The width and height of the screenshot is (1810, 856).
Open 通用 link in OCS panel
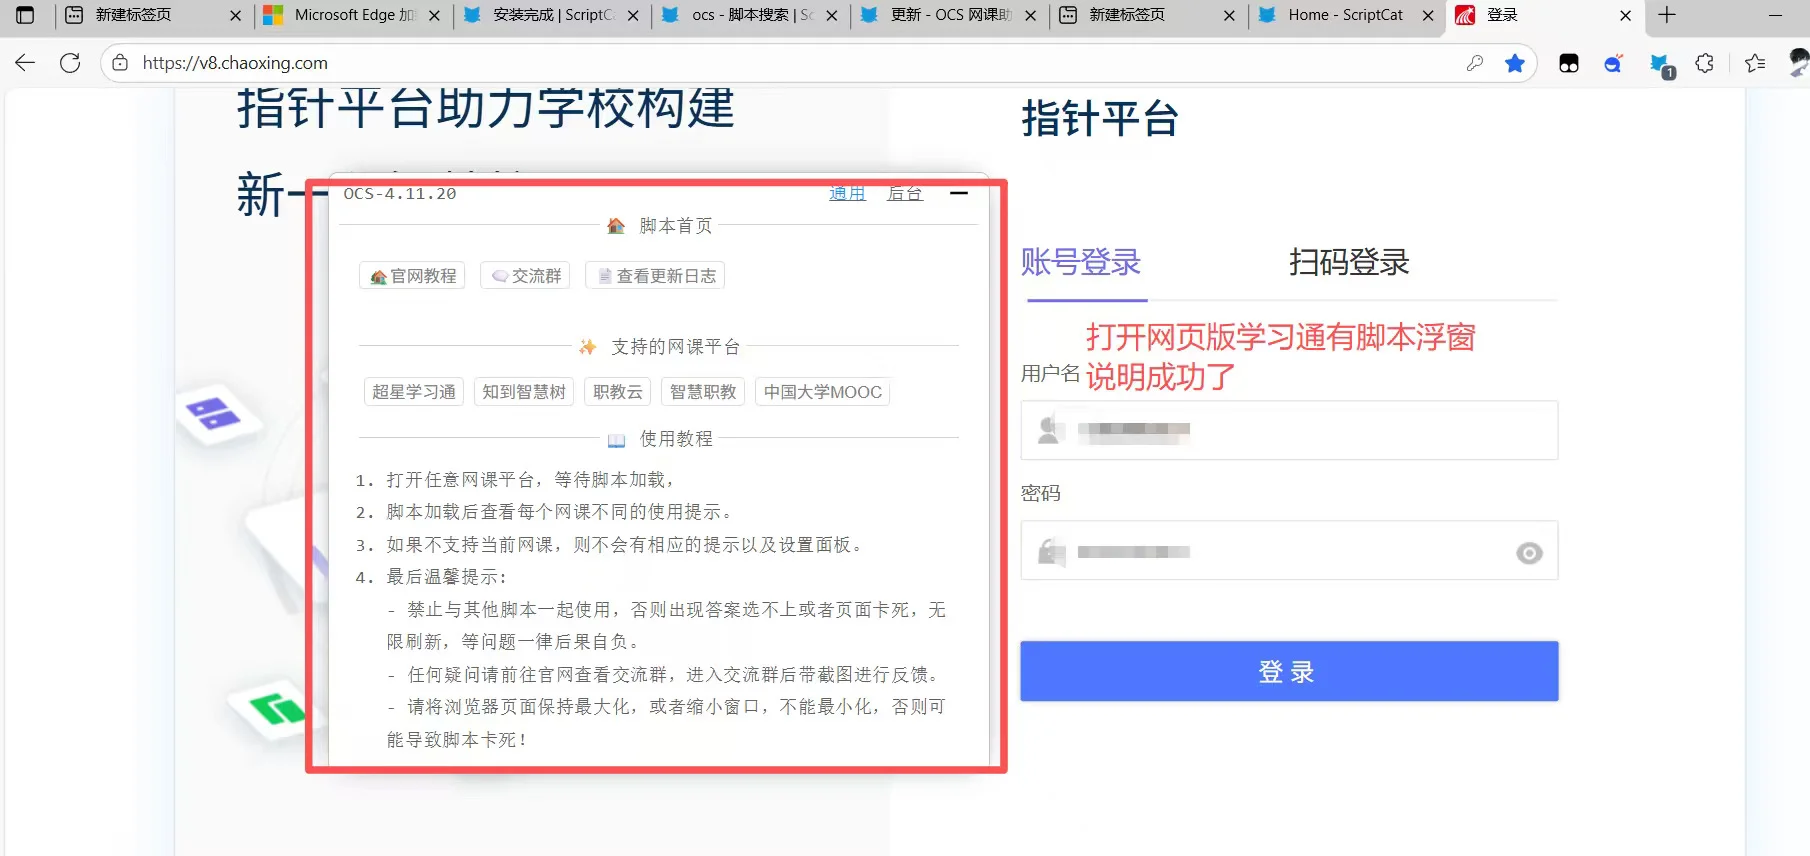(847, 193)
